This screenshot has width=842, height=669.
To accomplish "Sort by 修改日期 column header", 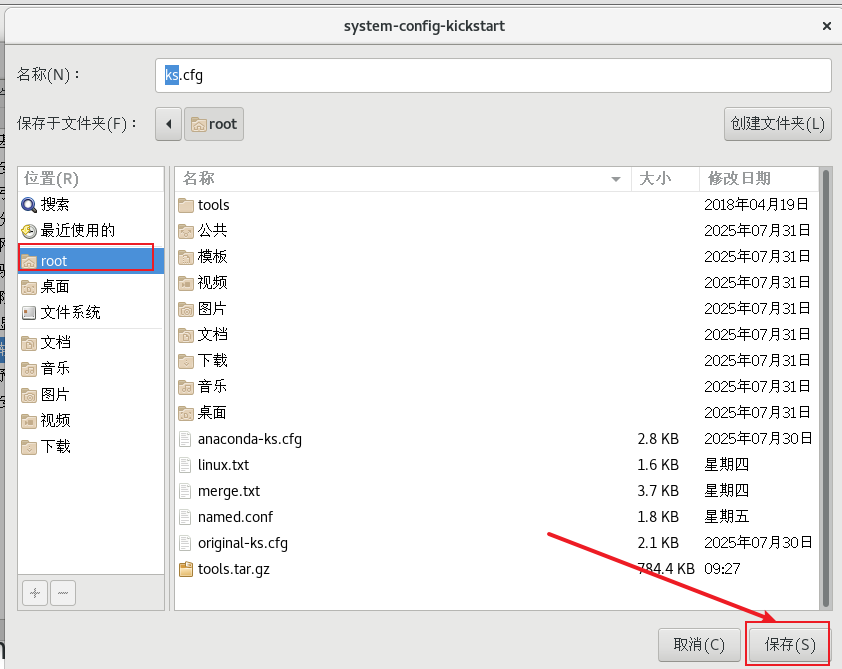I will [x=759, y=179].
